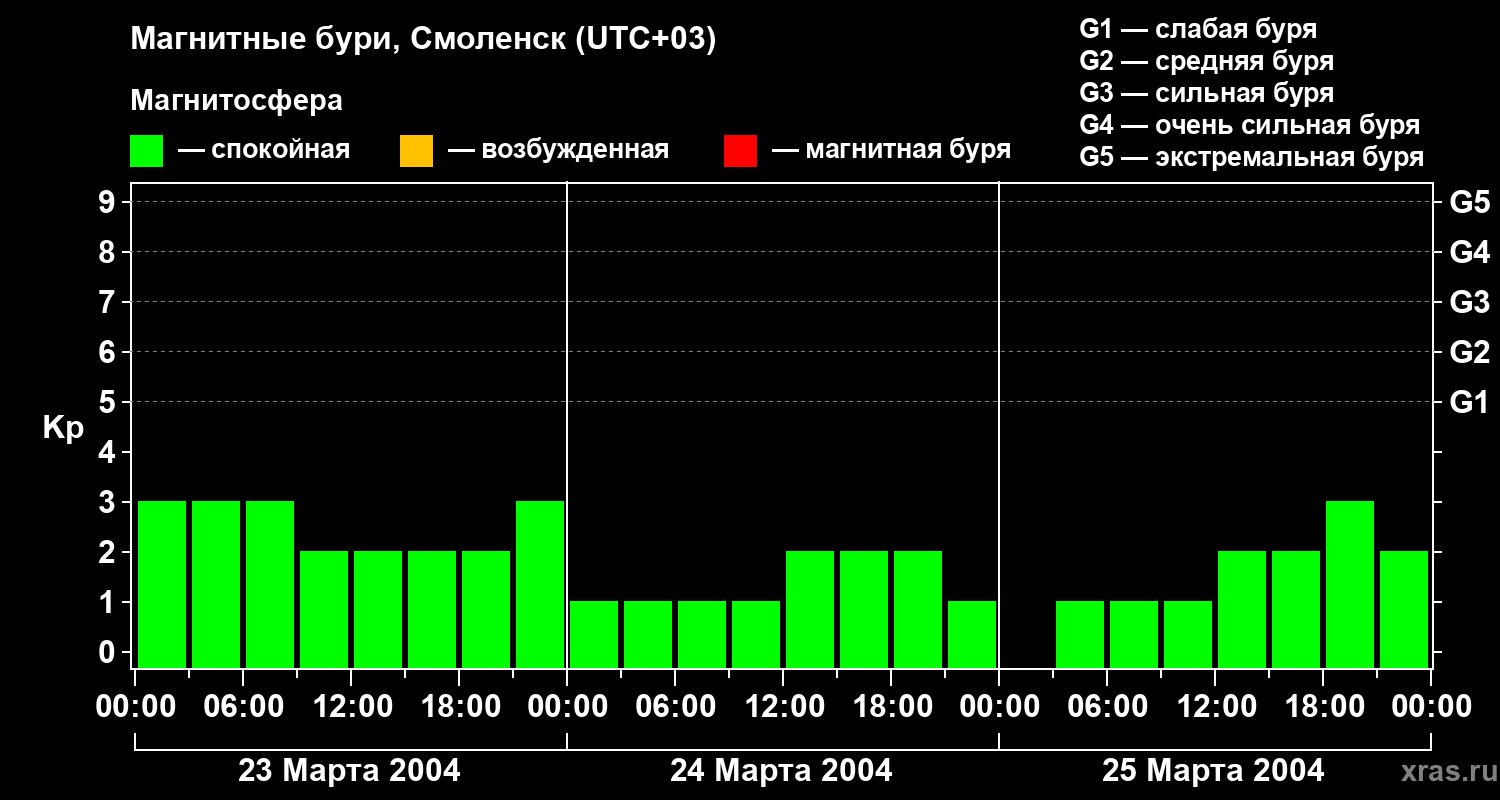Click the '24 Марта 2004' date label
The height and width of the screenshot is (800, 1500).
[x=781, y=770]
